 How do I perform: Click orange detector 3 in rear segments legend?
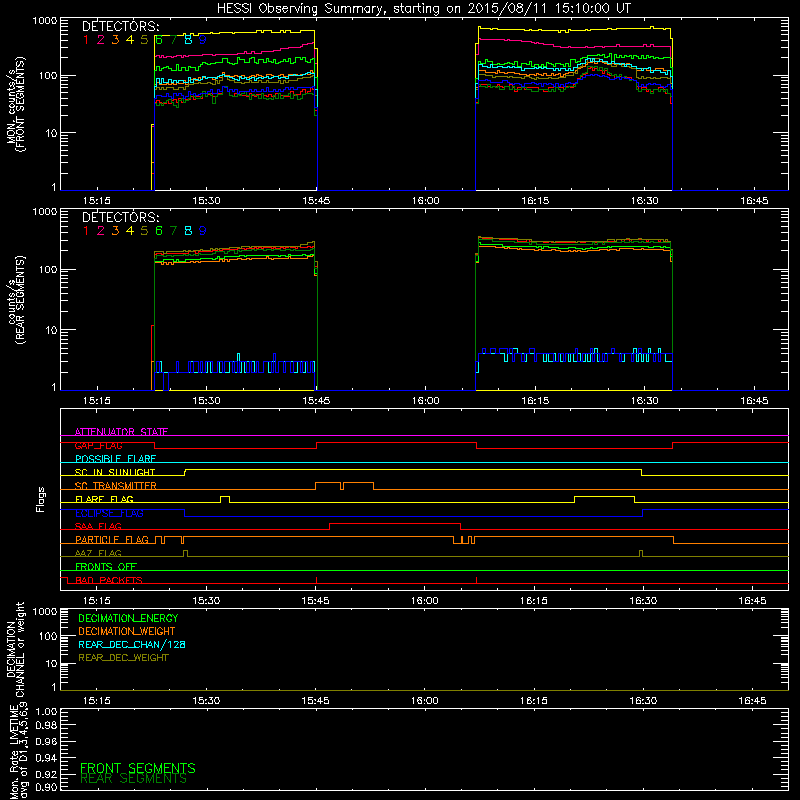tap(115, 231)
